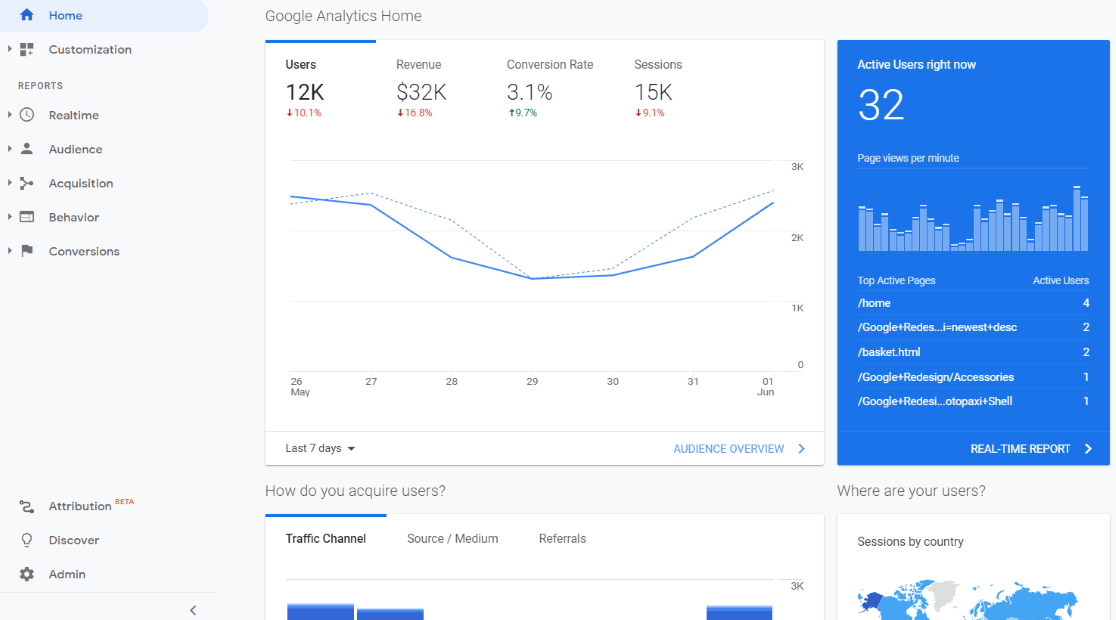Open the AUDIENCE OVERVIEW link
This screenshot has height=620, width=1116.
(x=731, y=448)
